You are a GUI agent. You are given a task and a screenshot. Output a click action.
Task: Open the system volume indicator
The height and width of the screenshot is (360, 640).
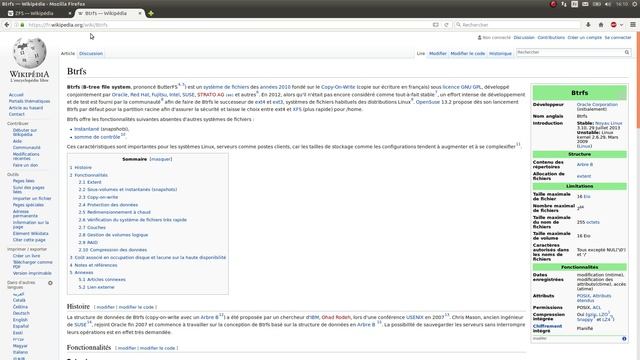[x=608, y=4]
